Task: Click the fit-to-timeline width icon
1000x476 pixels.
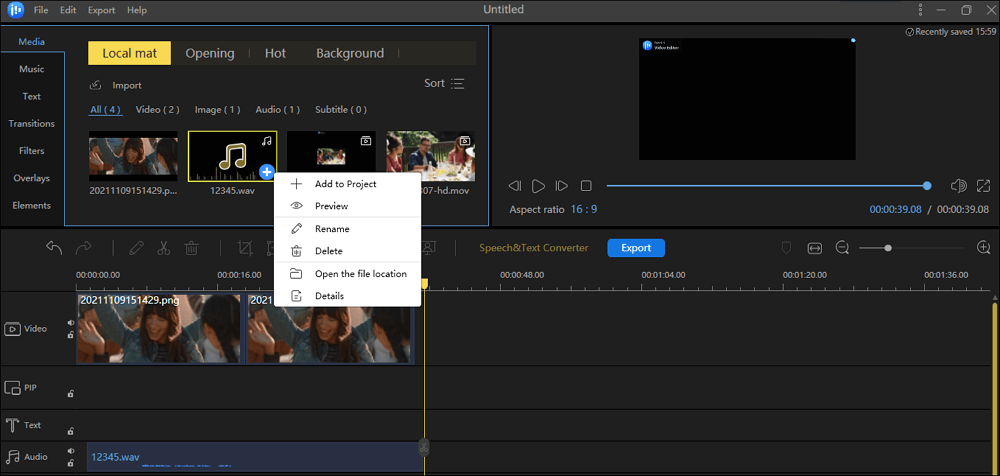Action: pyautogui.click(x=815, y=248)
